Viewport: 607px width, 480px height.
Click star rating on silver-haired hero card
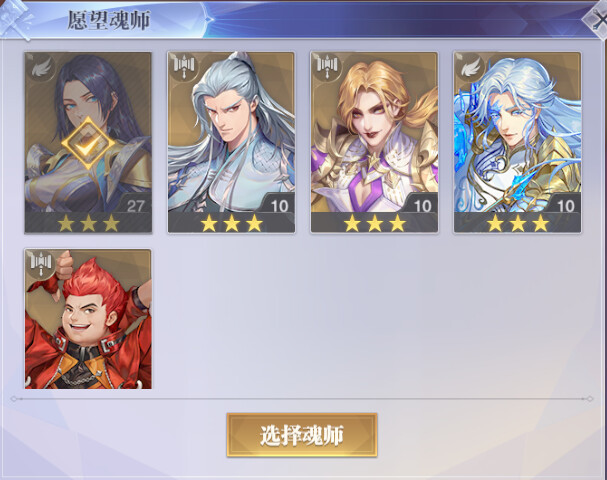232,223
